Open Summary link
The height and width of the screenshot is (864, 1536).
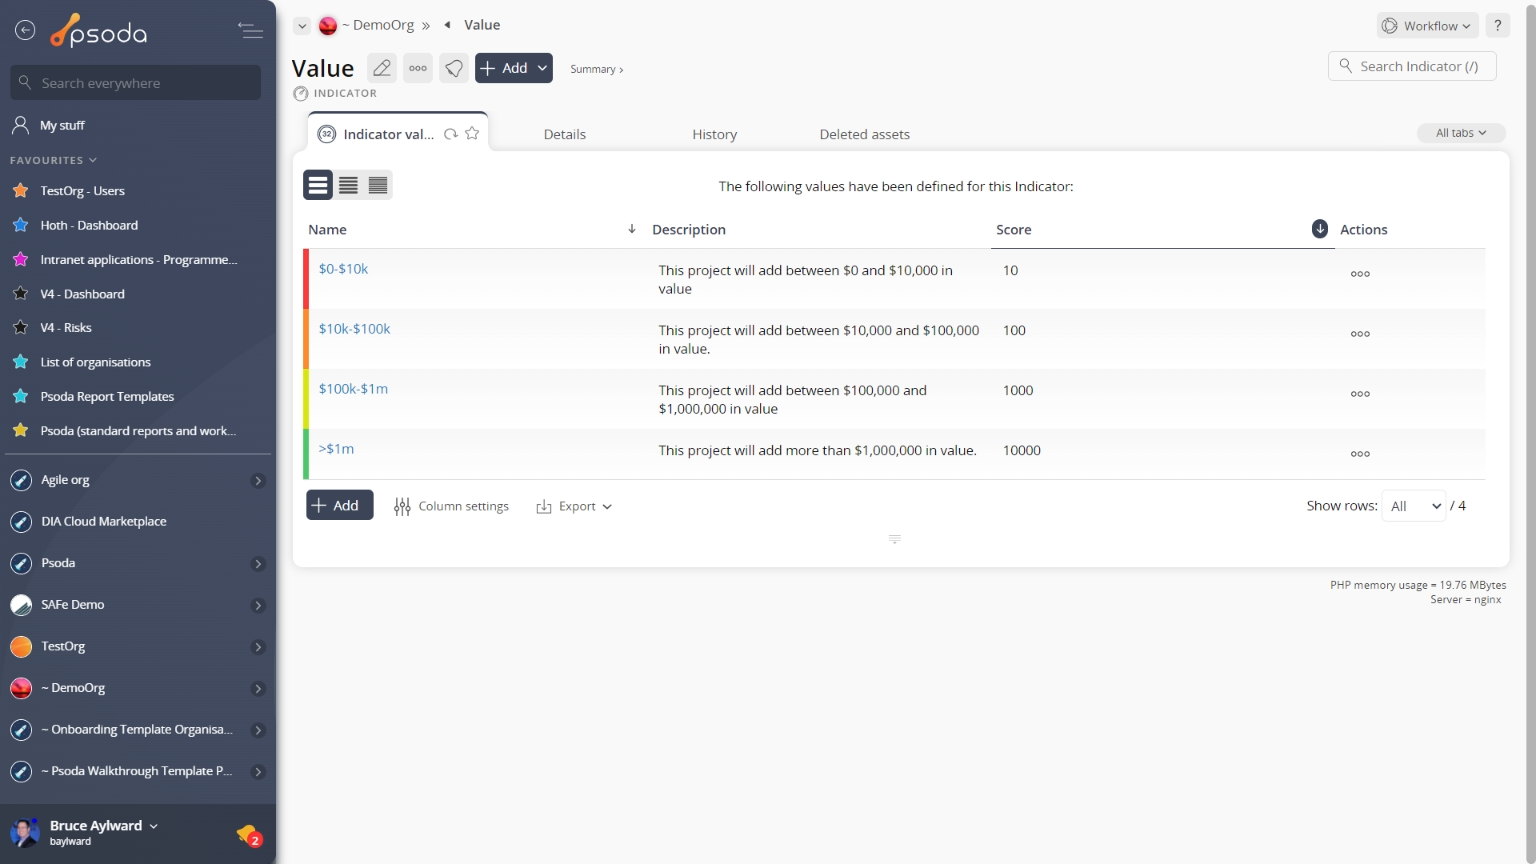coord(596,69)
